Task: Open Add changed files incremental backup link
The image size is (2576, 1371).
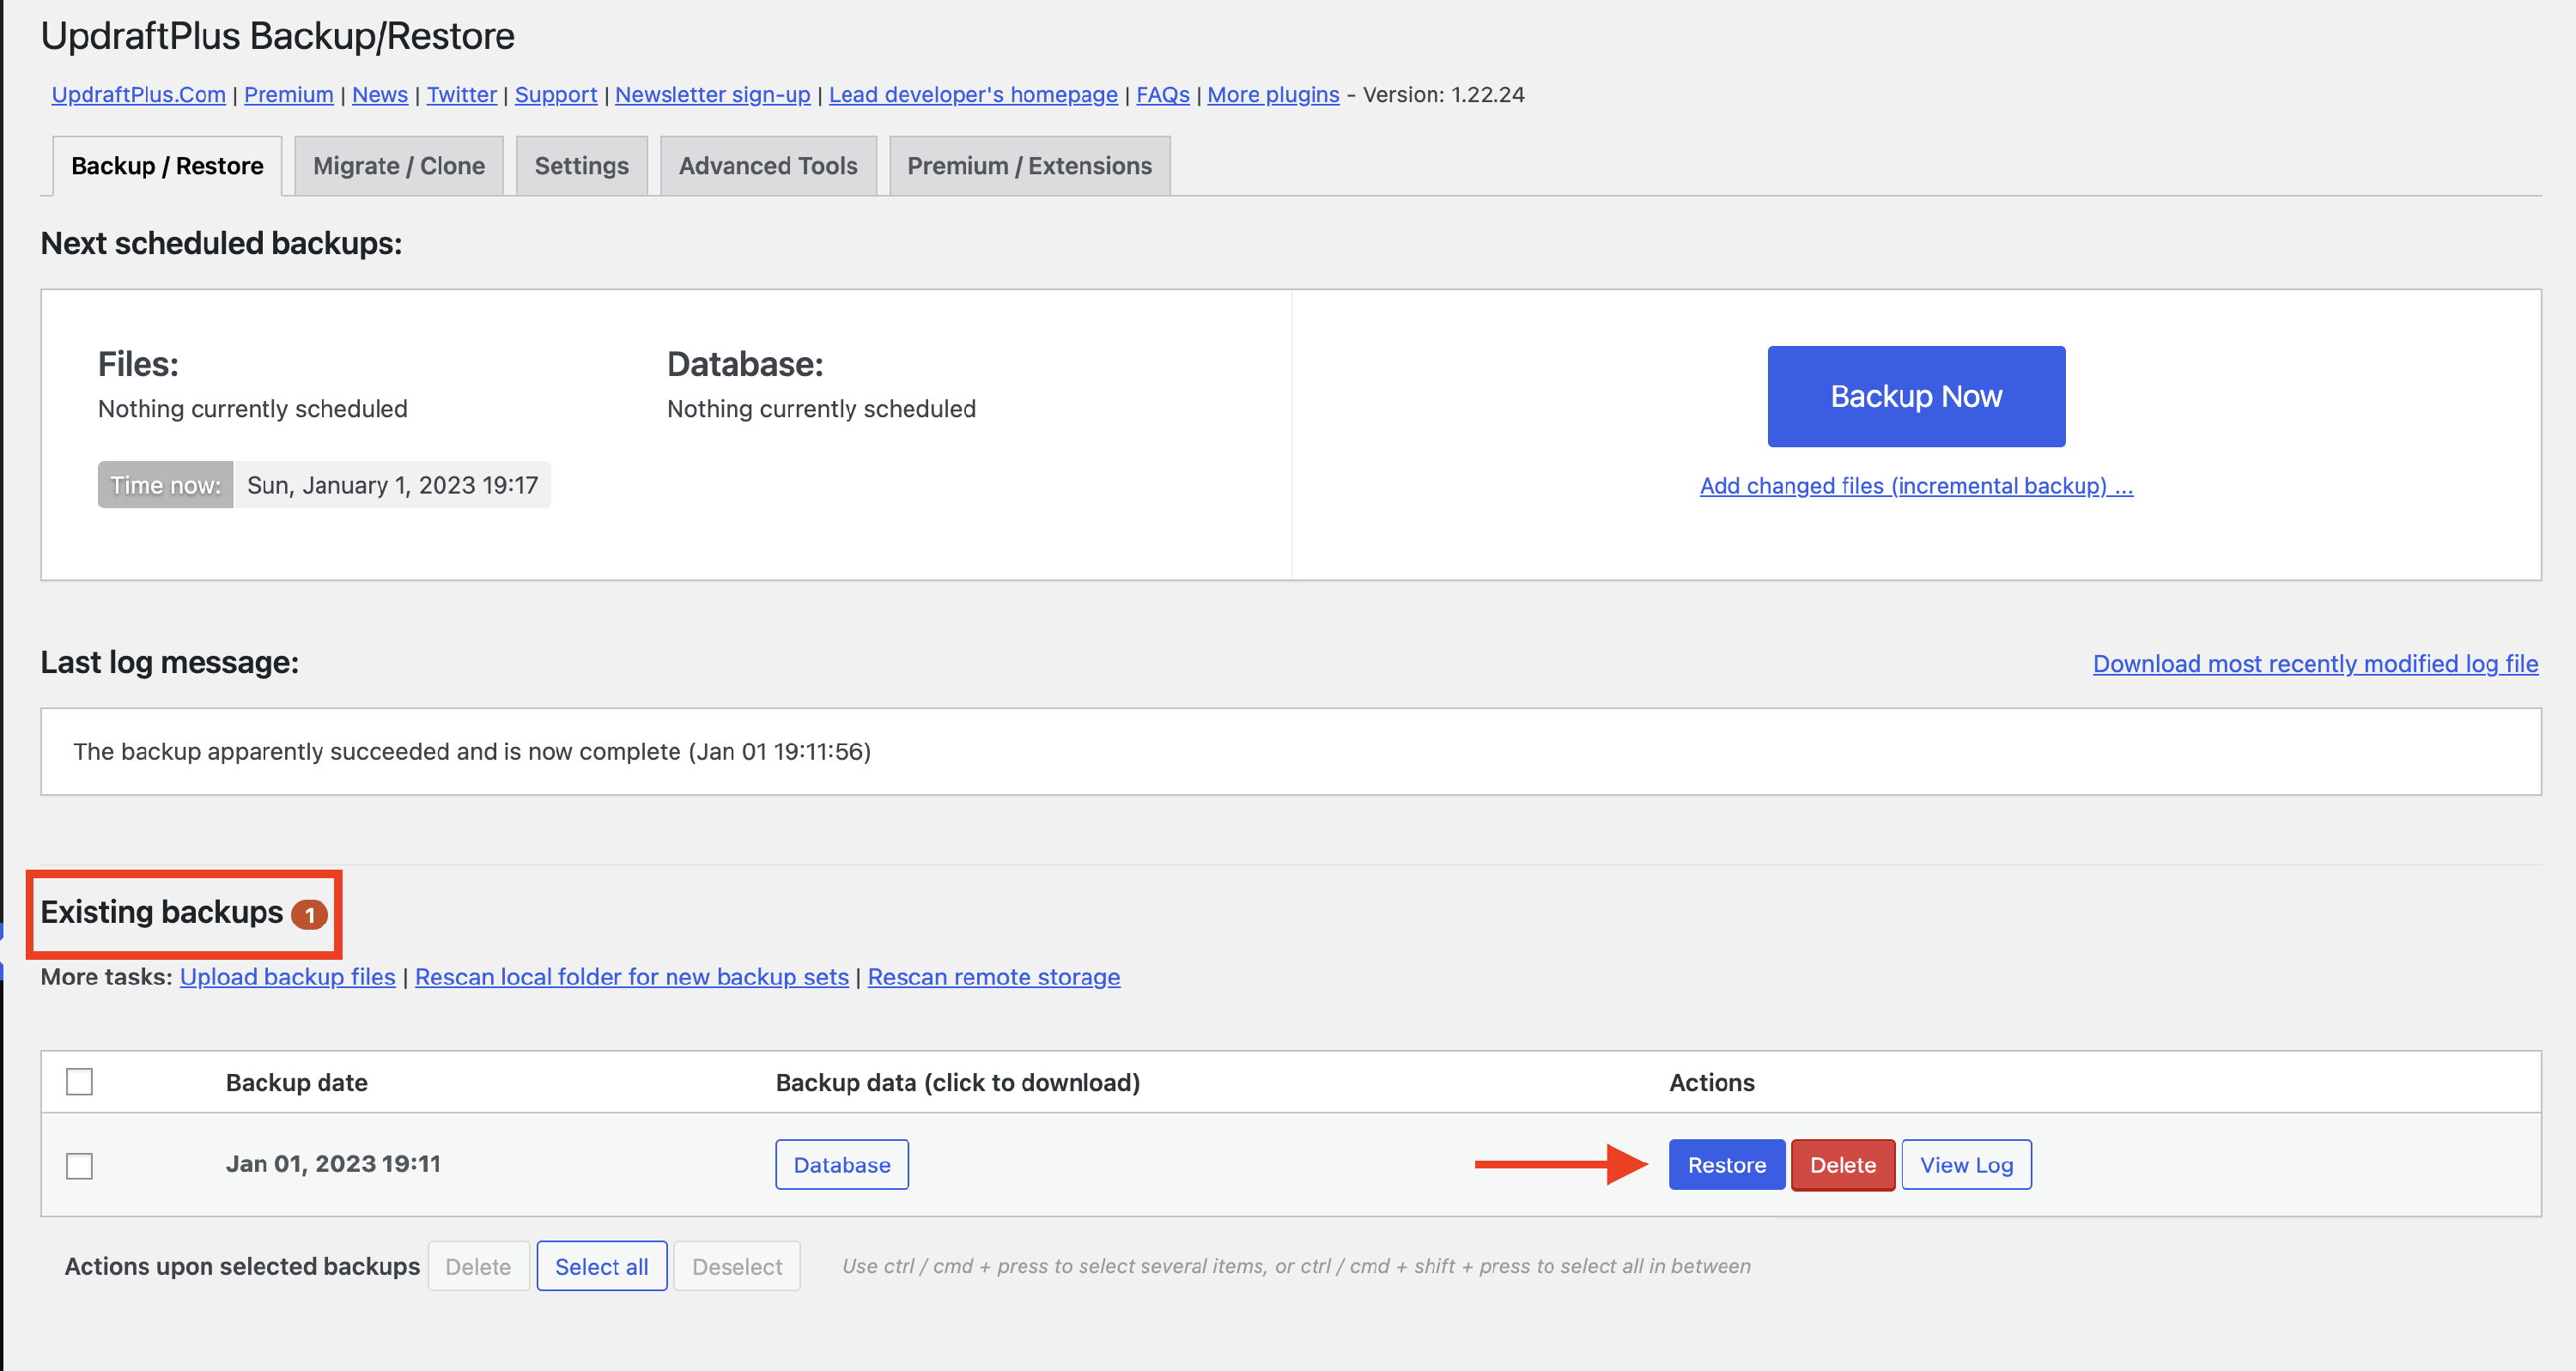Action: tap(1915, 486)
